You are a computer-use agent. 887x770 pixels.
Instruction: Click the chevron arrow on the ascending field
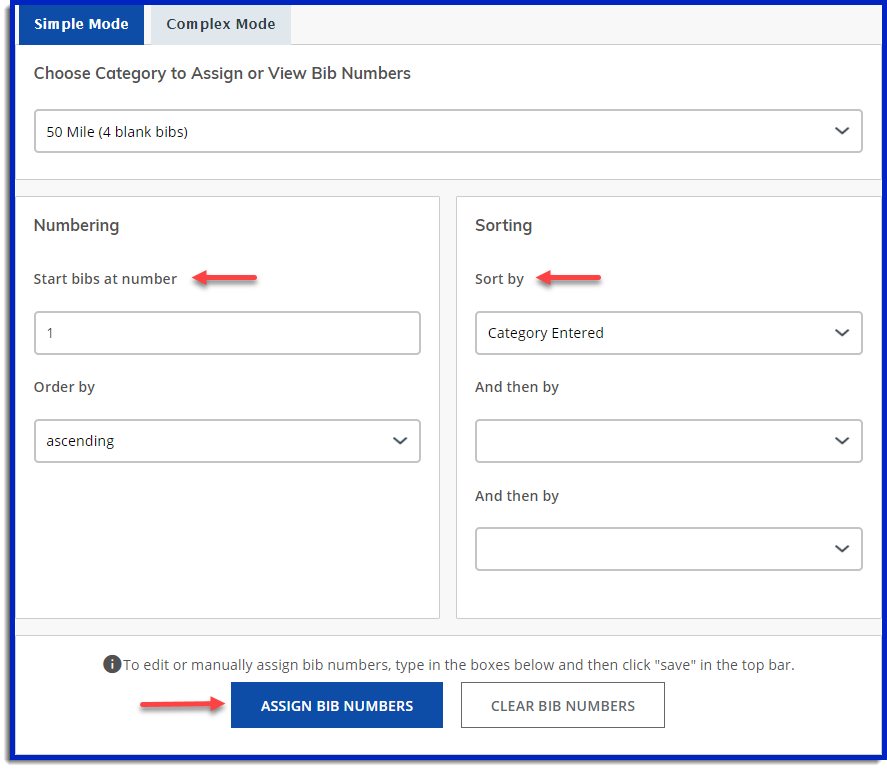pyautogui.click(x=400, y=441)
